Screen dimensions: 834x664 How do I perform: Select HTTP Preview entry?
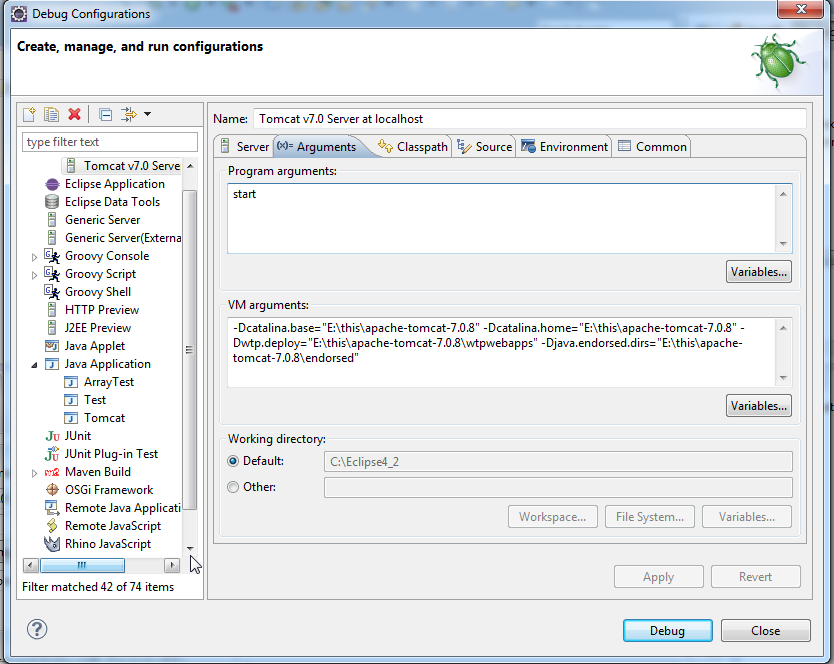tap(93, 310)
